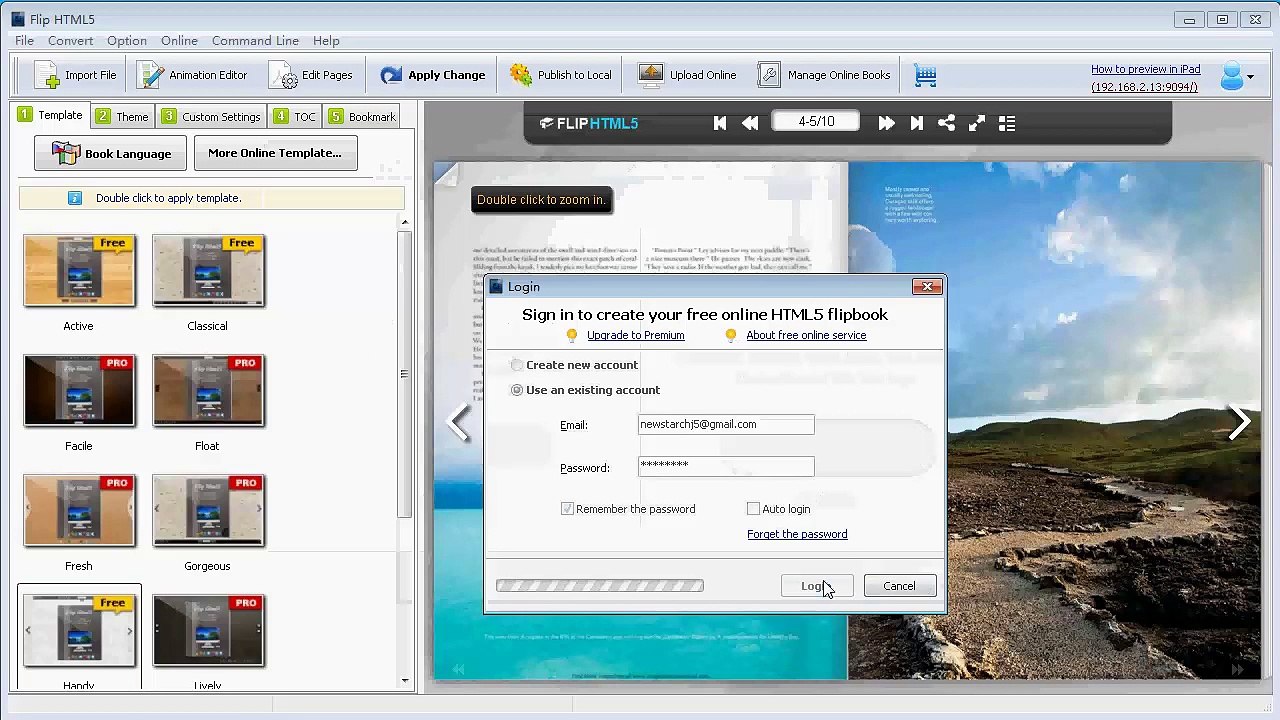Image resolution: width=1280 pixels, height=720 pixels.
Task: Click the Login button
Action: pyautogui.click(x=817, y=586)
